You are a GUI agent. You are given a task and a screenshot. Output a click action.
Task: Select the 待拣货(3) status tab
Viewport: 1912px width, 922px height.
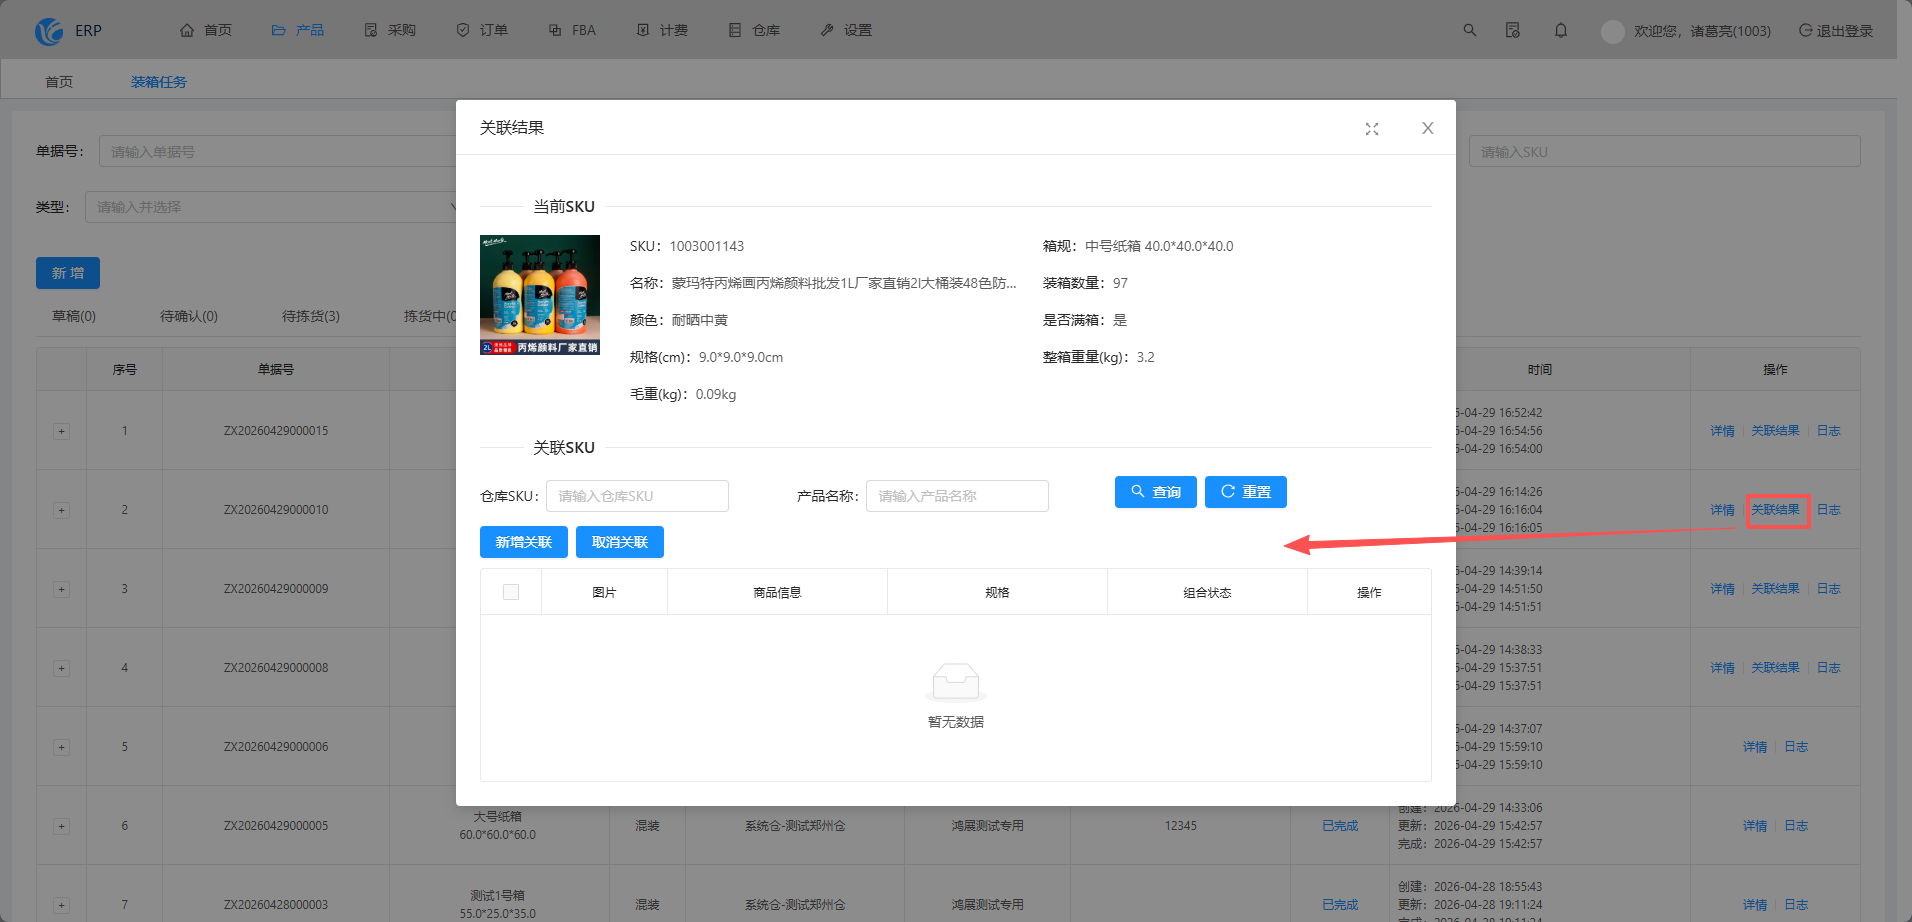pyautogui.click(x=311, y=316)
